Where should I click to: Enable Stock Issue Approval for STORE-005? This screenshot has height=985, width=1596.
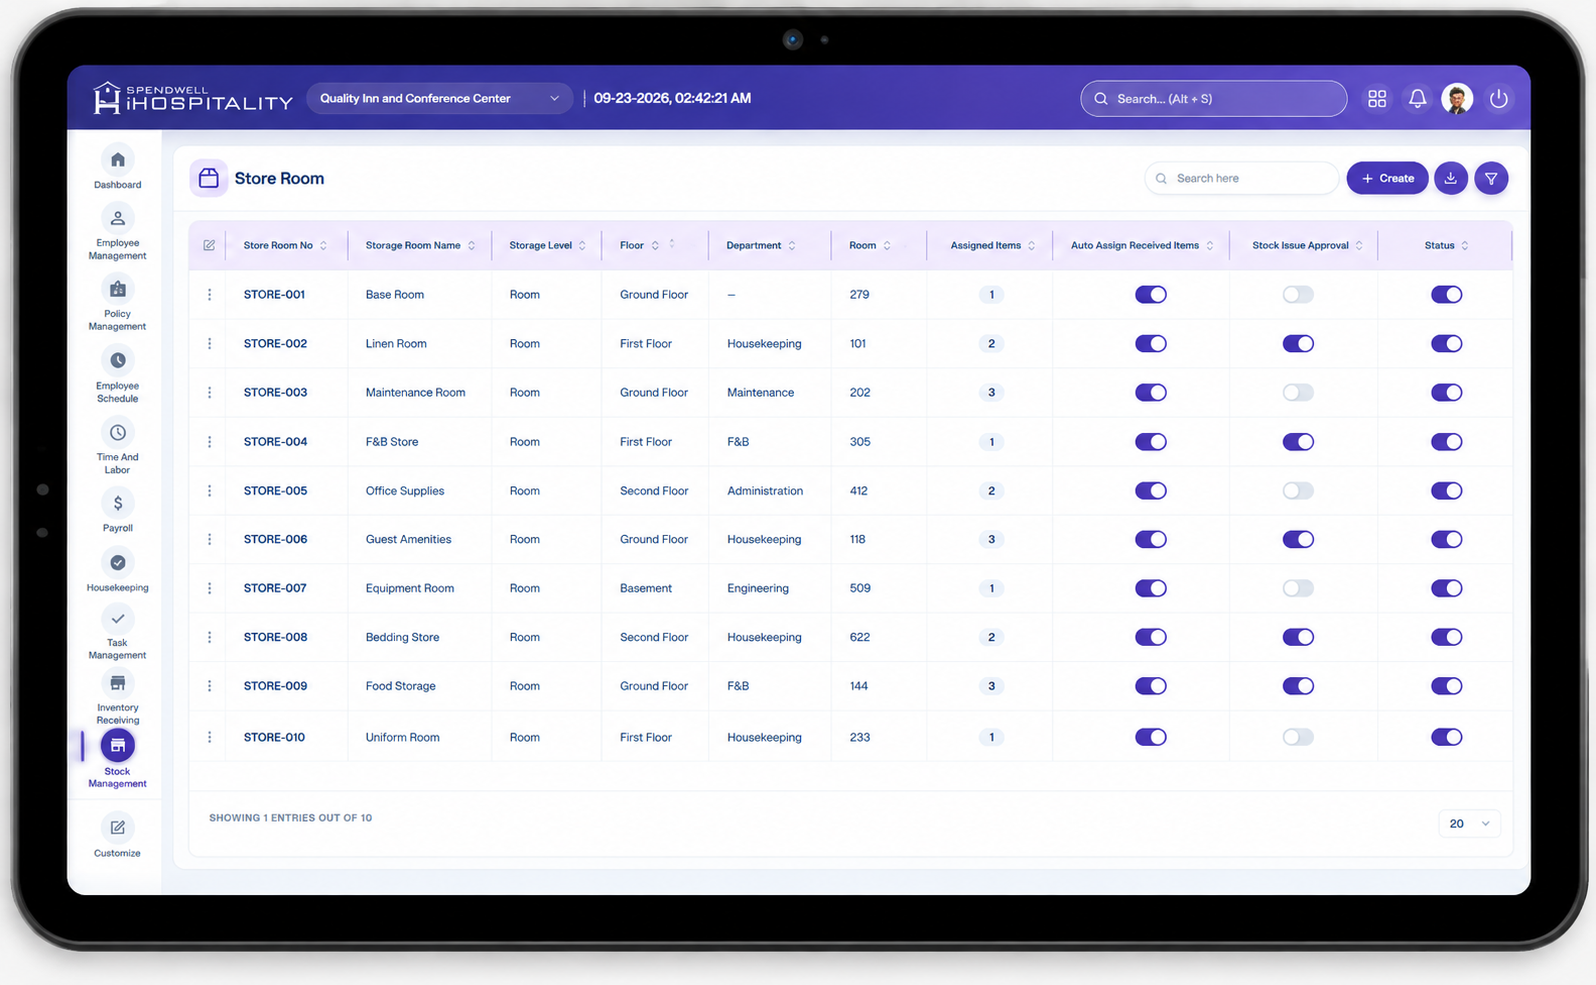pos(1298,491)
